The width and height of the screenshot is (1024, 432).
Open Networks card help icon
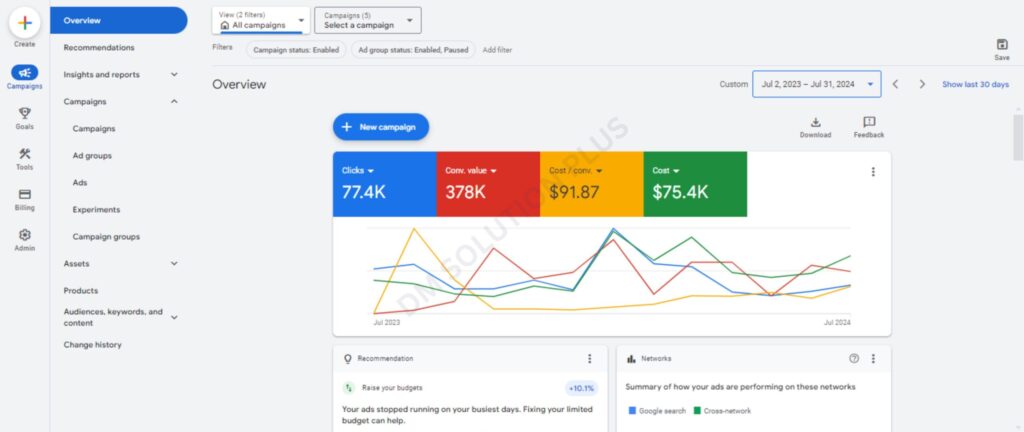click(853, 358)
